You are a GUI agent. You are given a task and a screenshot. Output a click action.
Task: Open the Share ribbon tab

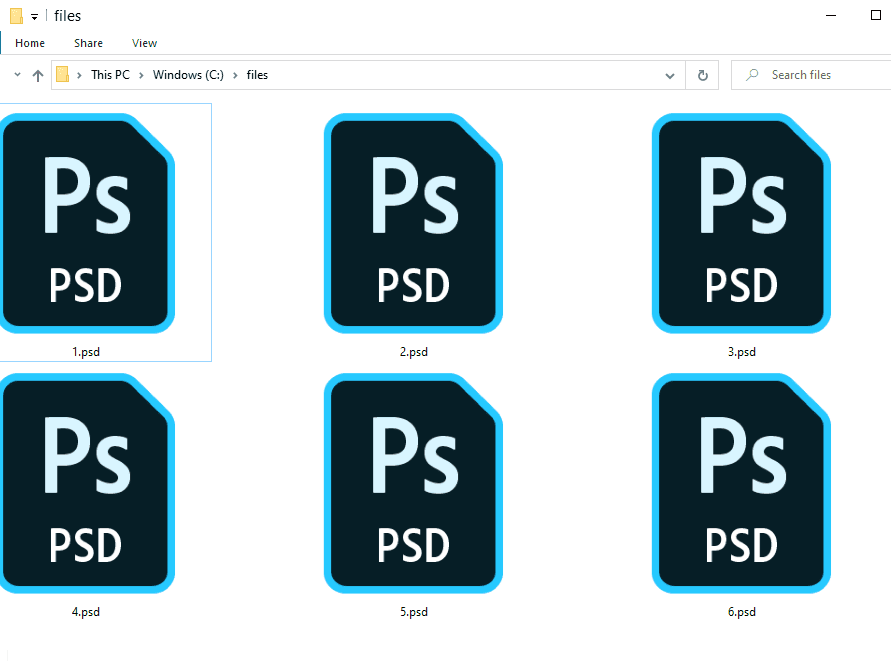pos(88,43)
